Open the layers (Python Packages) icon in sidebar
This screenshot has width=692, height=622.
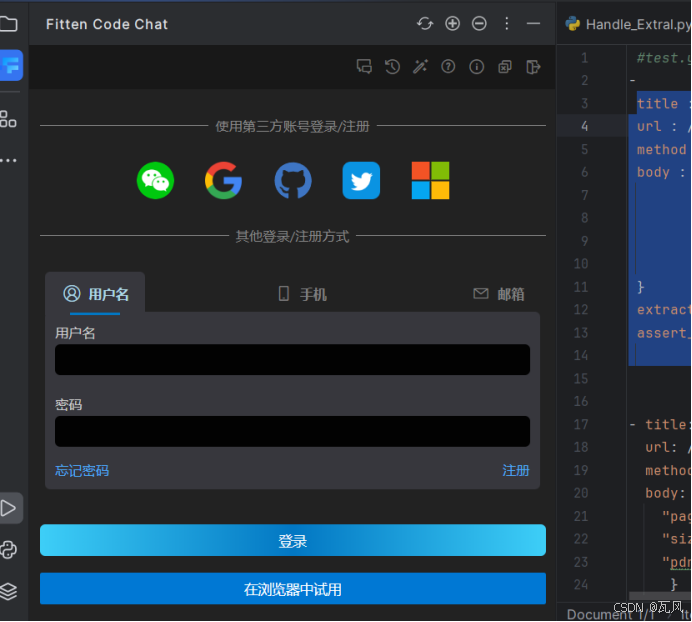tap(8, 591)
